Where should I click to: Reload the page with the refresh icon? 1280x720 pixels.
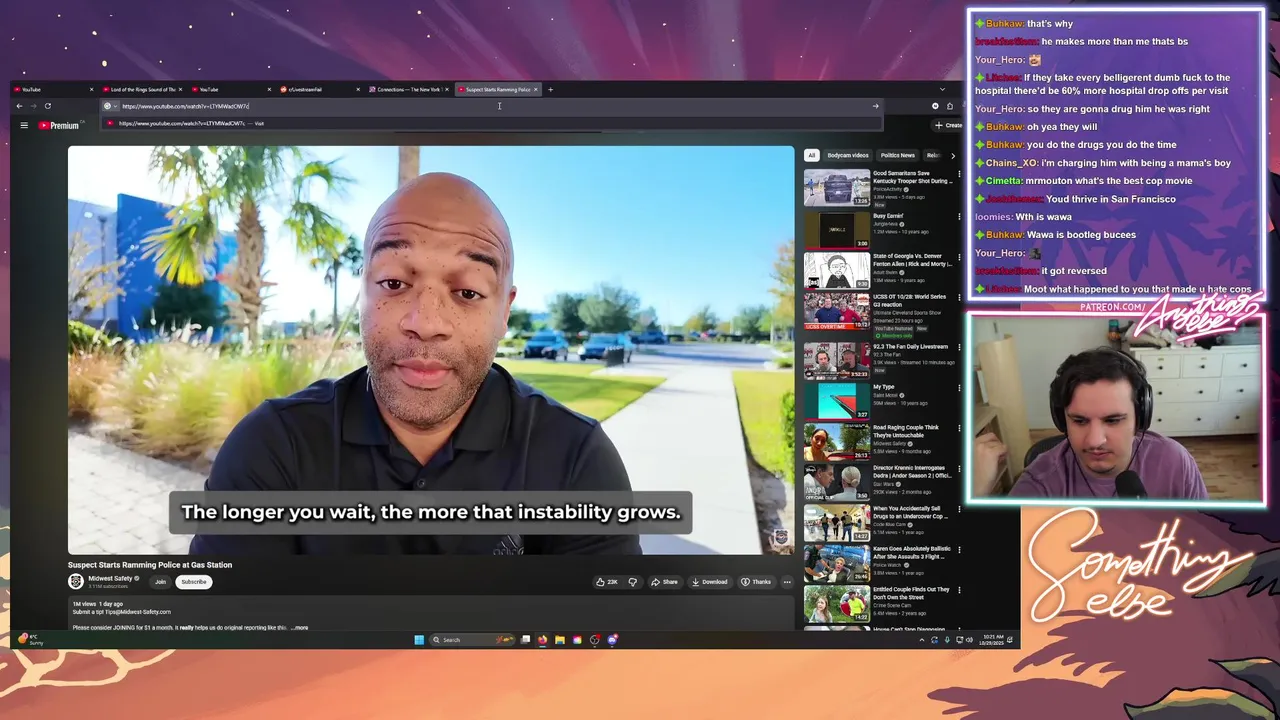click(47, 106)
